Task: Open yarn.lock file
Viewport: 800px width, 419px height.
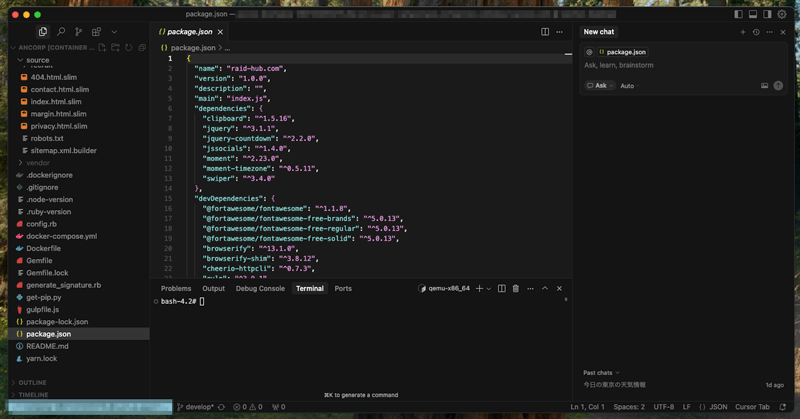Action: tap(41, 358)
